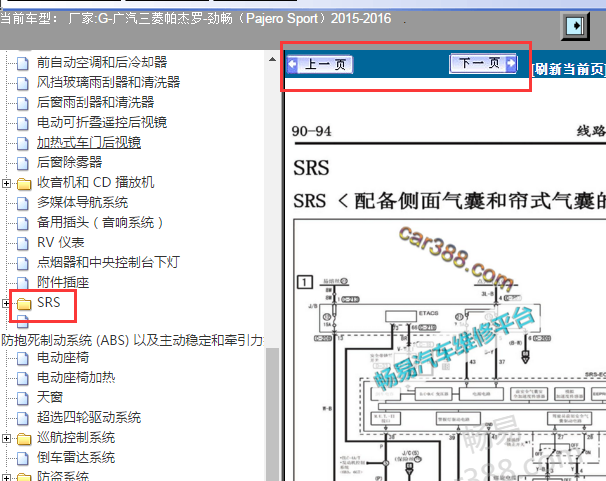Click document icon beside 多媒体导航系统
Image resolution: width=606 pixels, height=481 pixels.
click(23, 203)
